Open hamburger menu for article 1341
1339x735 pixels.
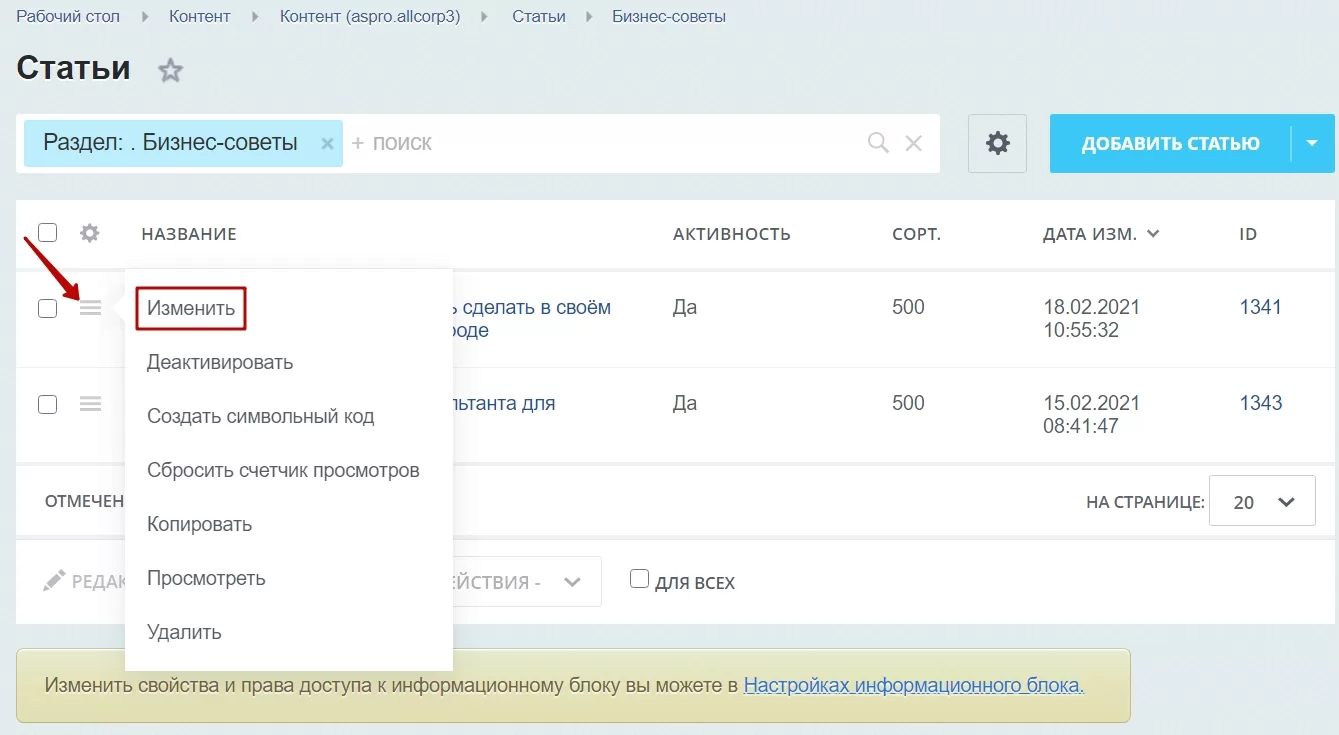click(91, 308)
